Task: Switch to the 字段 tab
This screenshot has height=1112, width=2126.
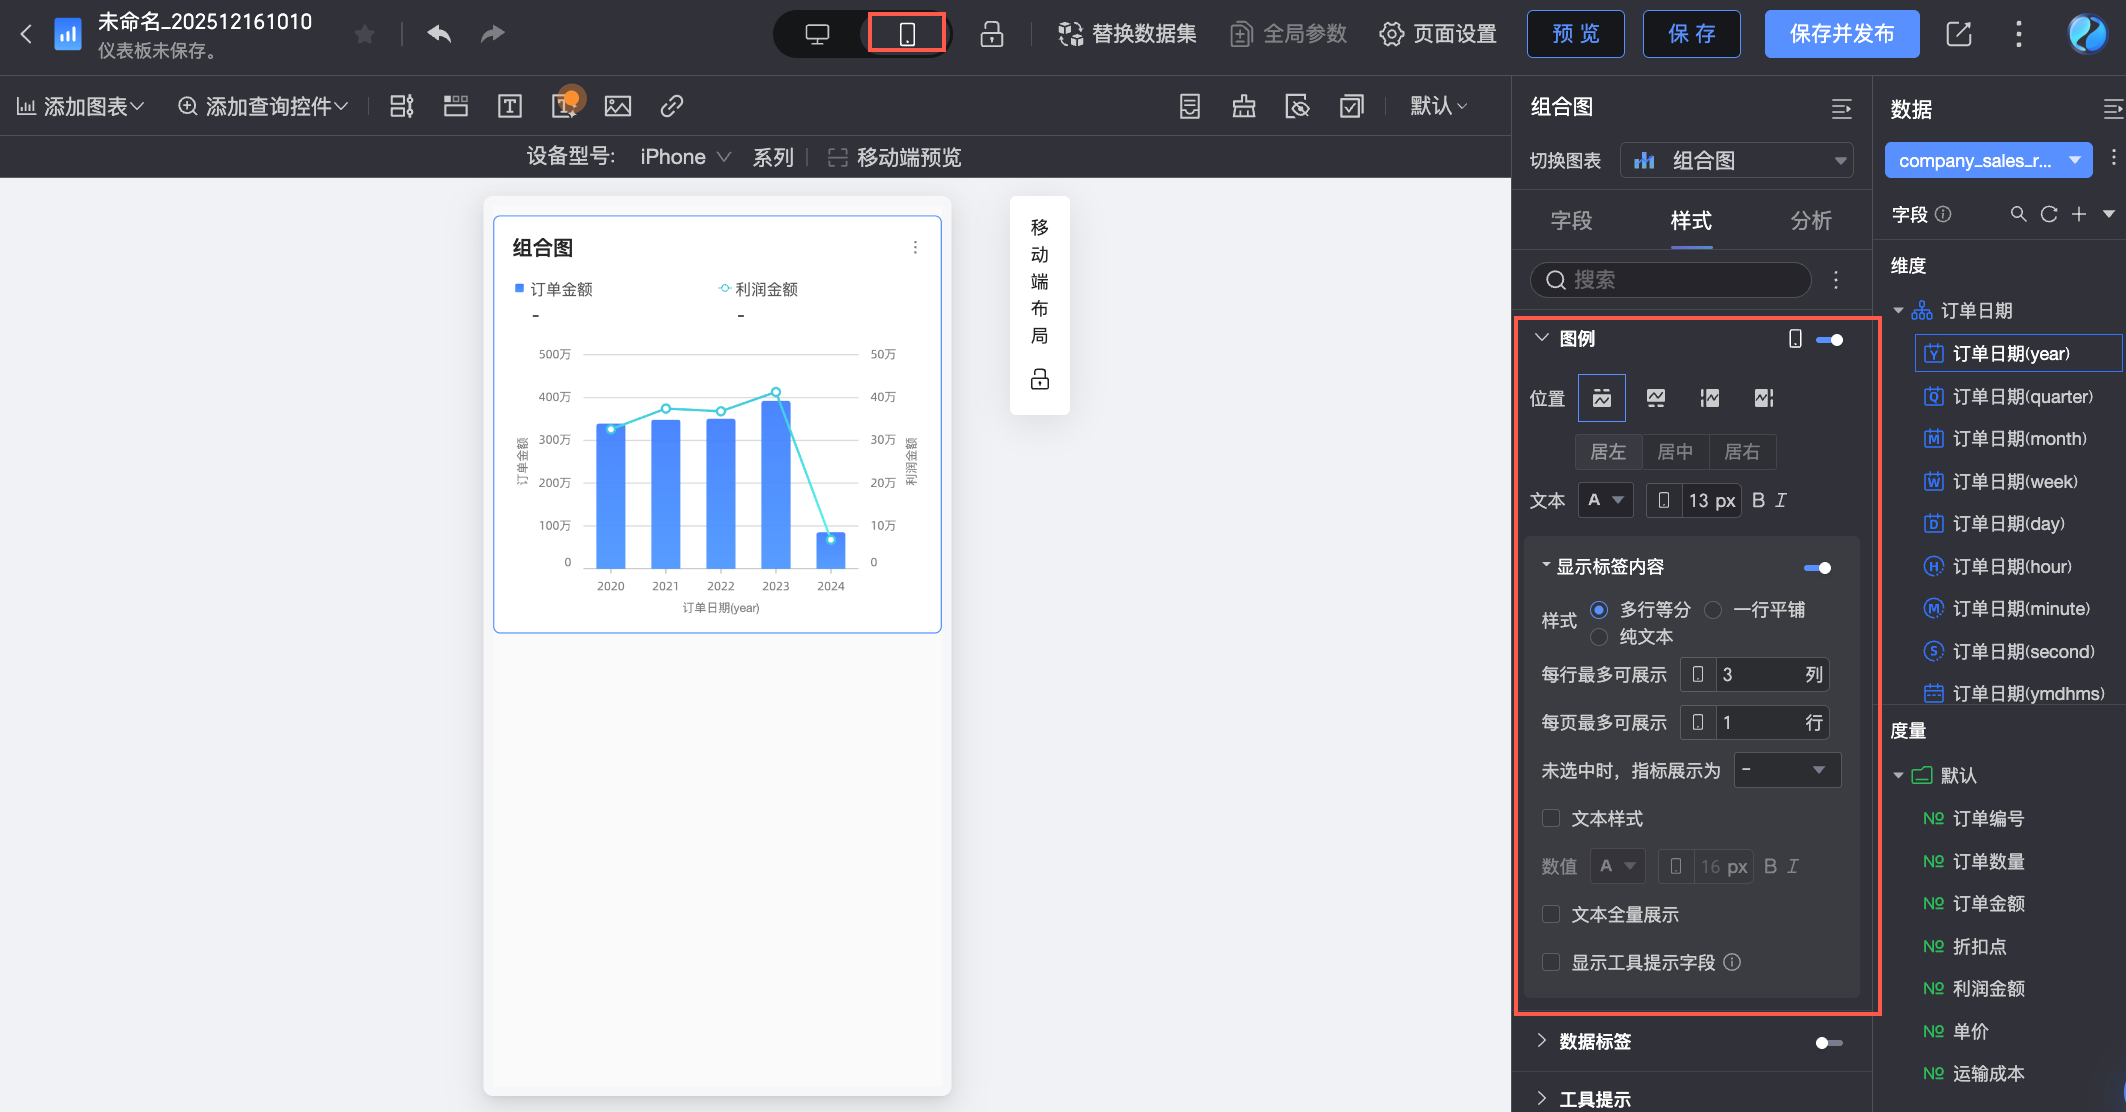Action: click(x=1571, y=221)
